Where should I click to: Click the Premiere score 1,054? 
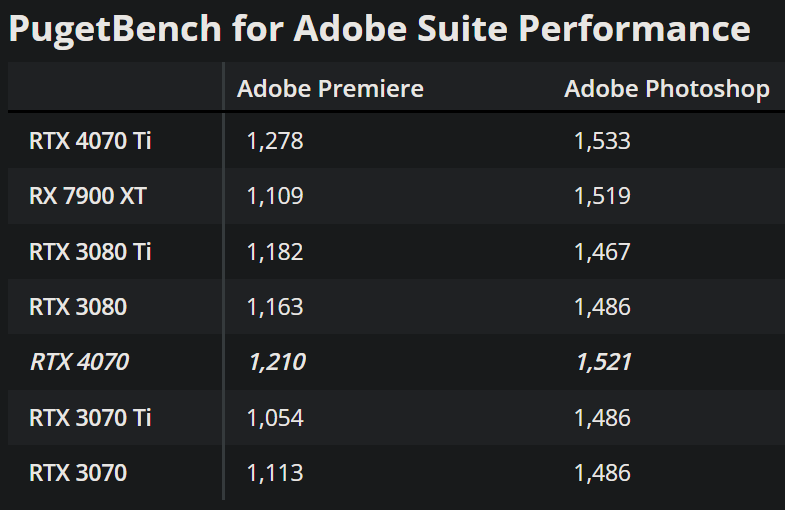click(274, 416)
